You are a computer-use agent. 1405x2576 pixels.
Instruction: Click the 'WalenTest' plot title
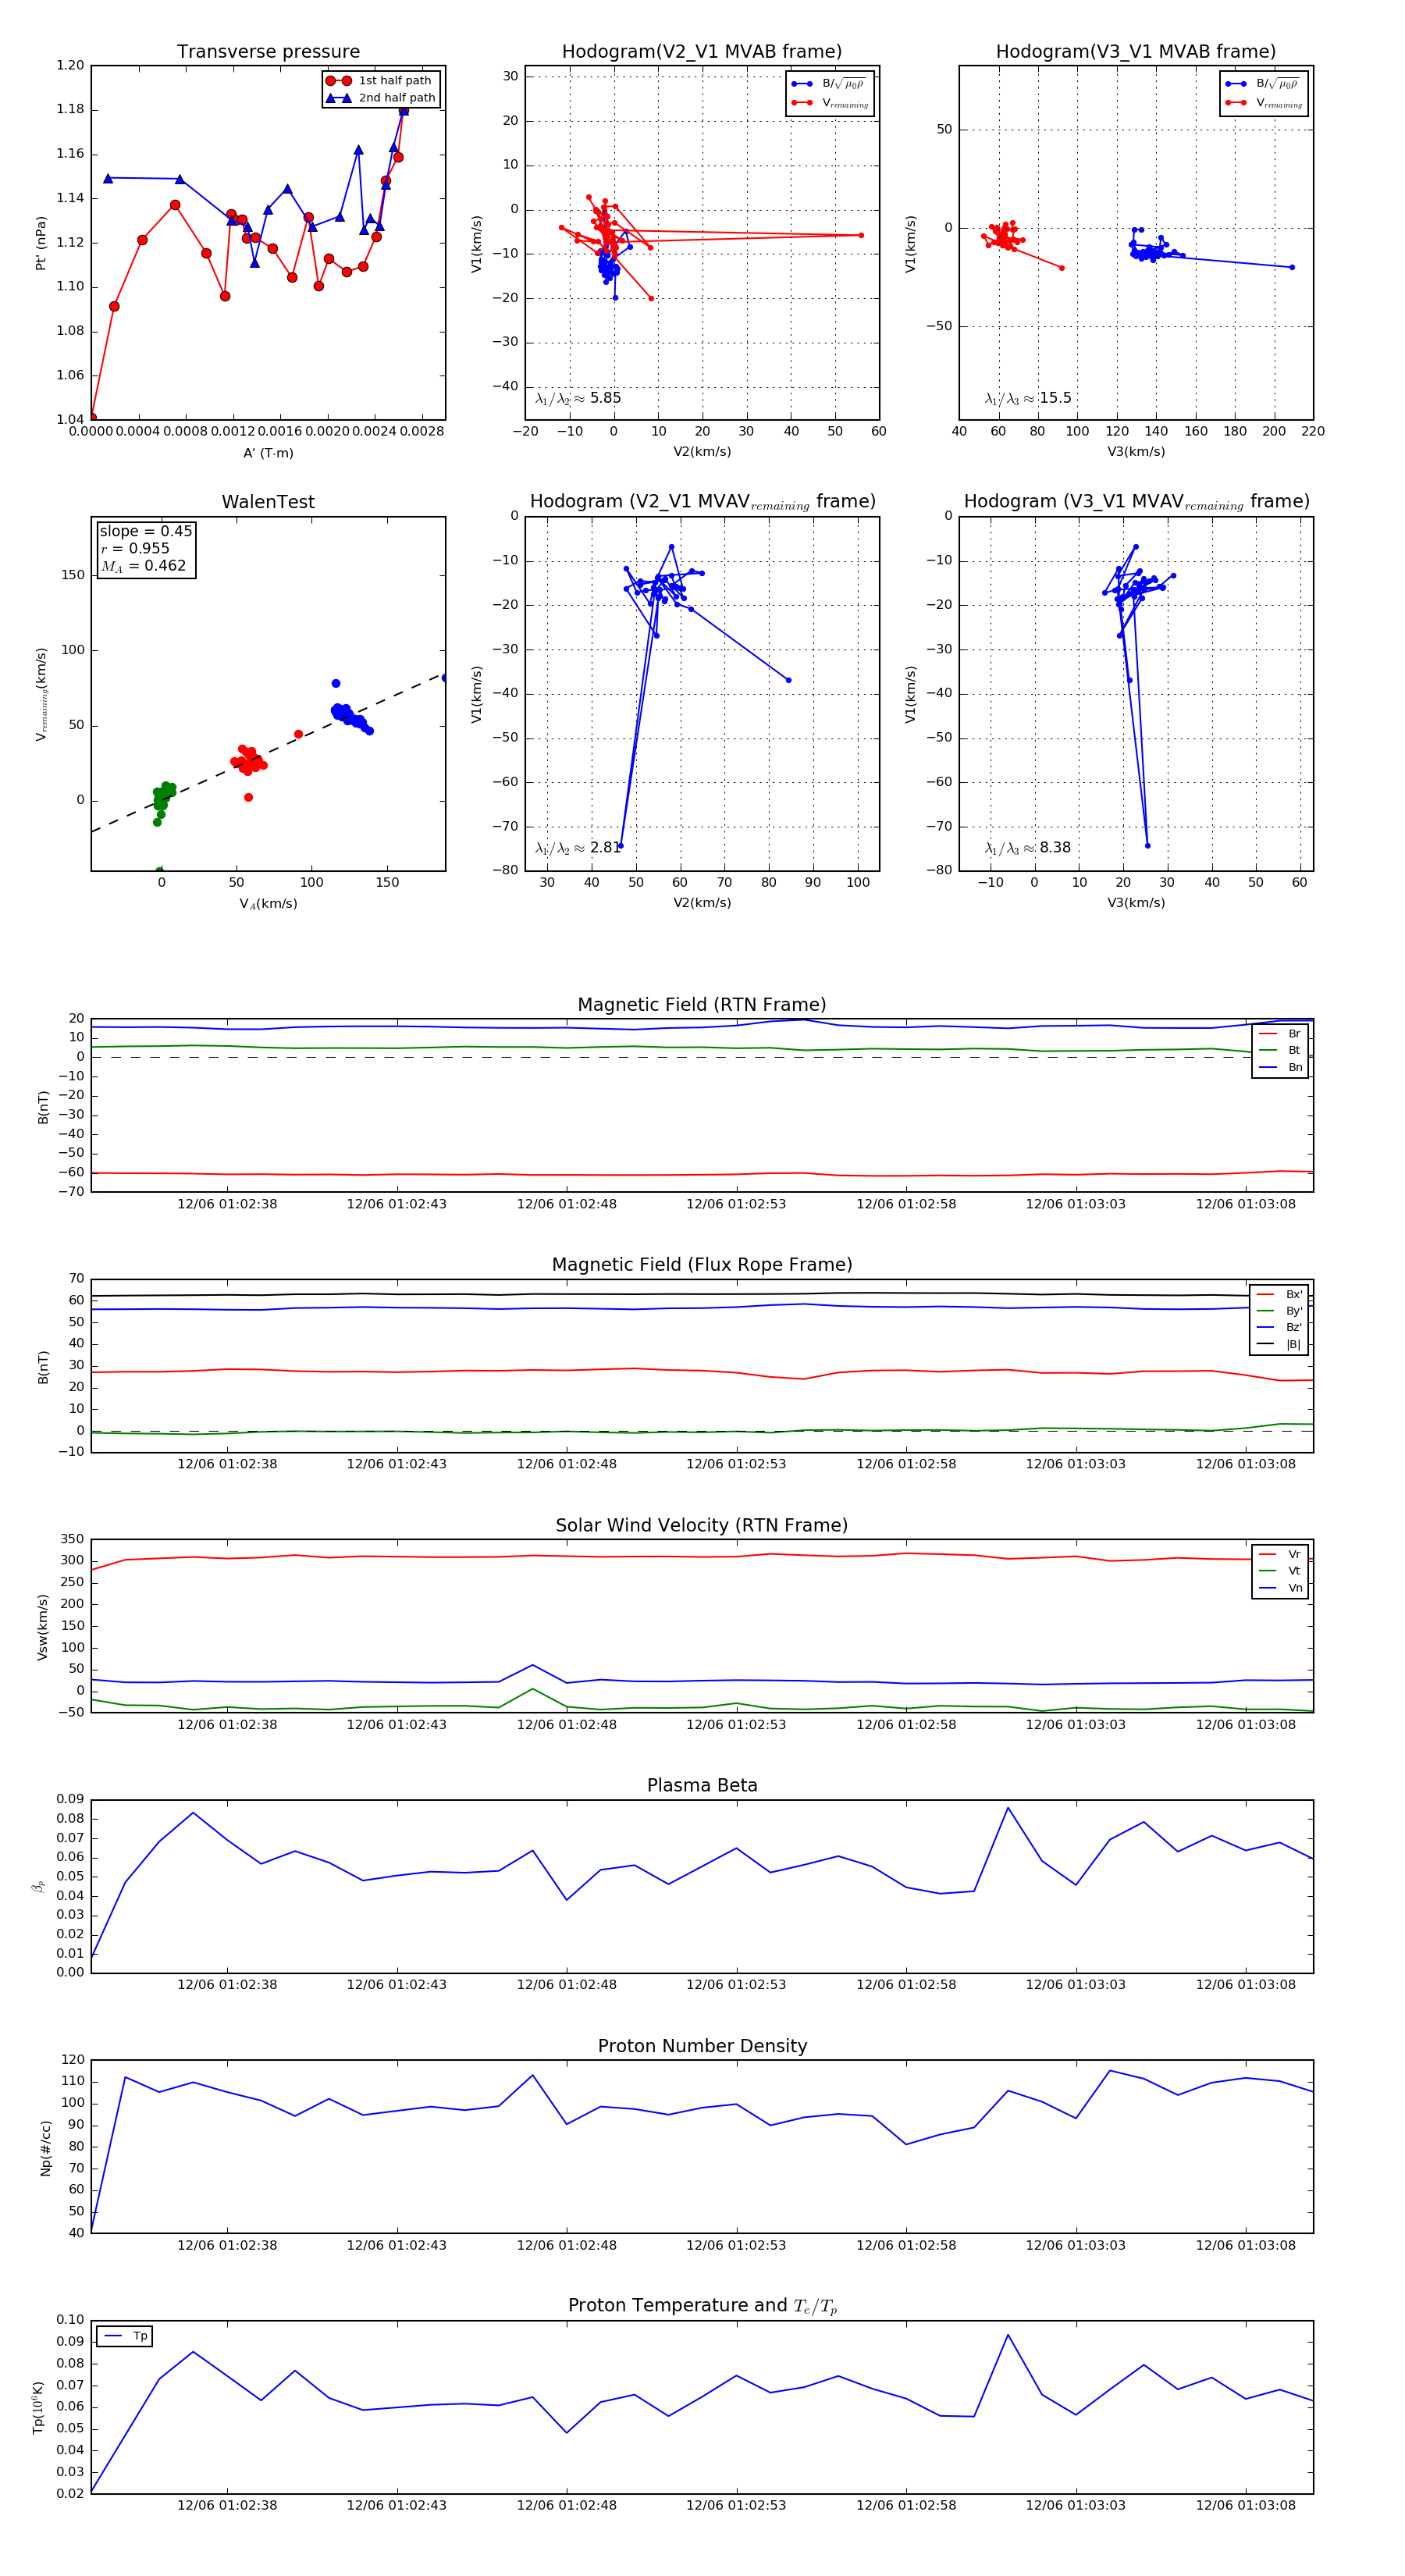click(268, 502)
